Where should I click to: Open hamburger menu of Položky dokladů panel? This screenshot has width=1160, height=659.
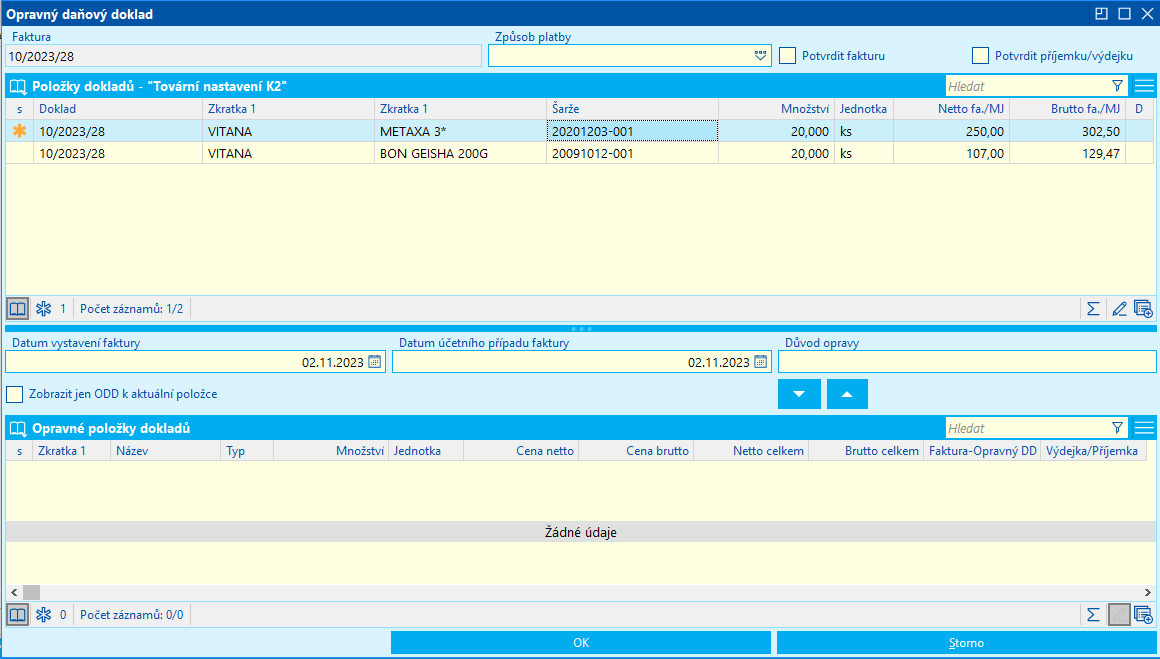(x=1144, y=86)
